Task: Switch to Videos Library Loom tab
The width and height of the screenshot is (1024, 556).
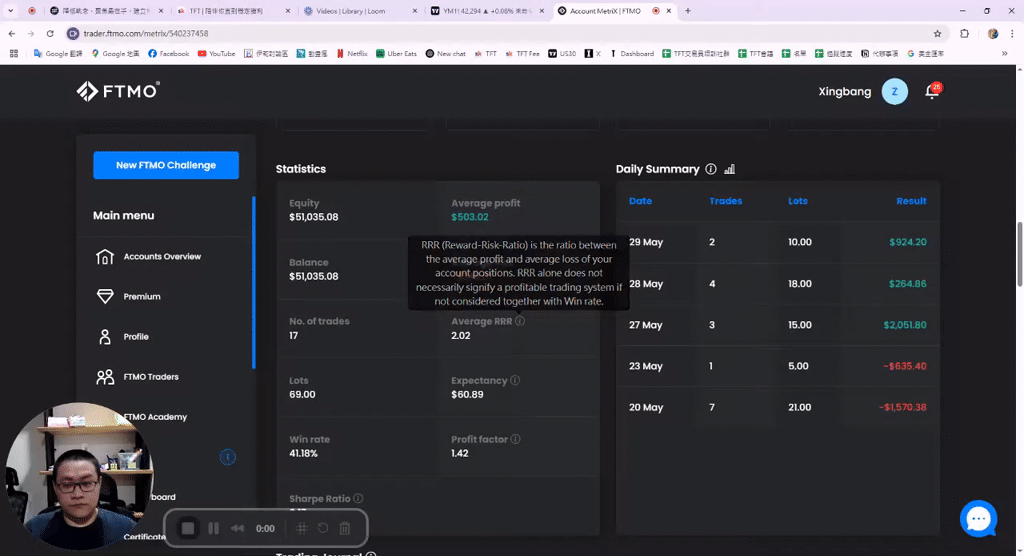Action: point(359,11)
